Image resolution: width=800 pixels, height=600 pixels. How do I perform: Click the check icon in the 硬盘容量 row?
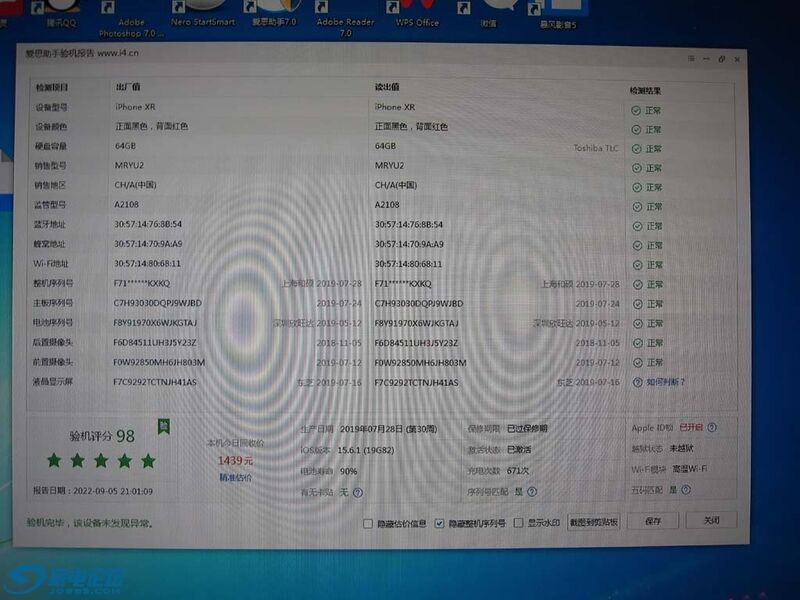point(636,149)
